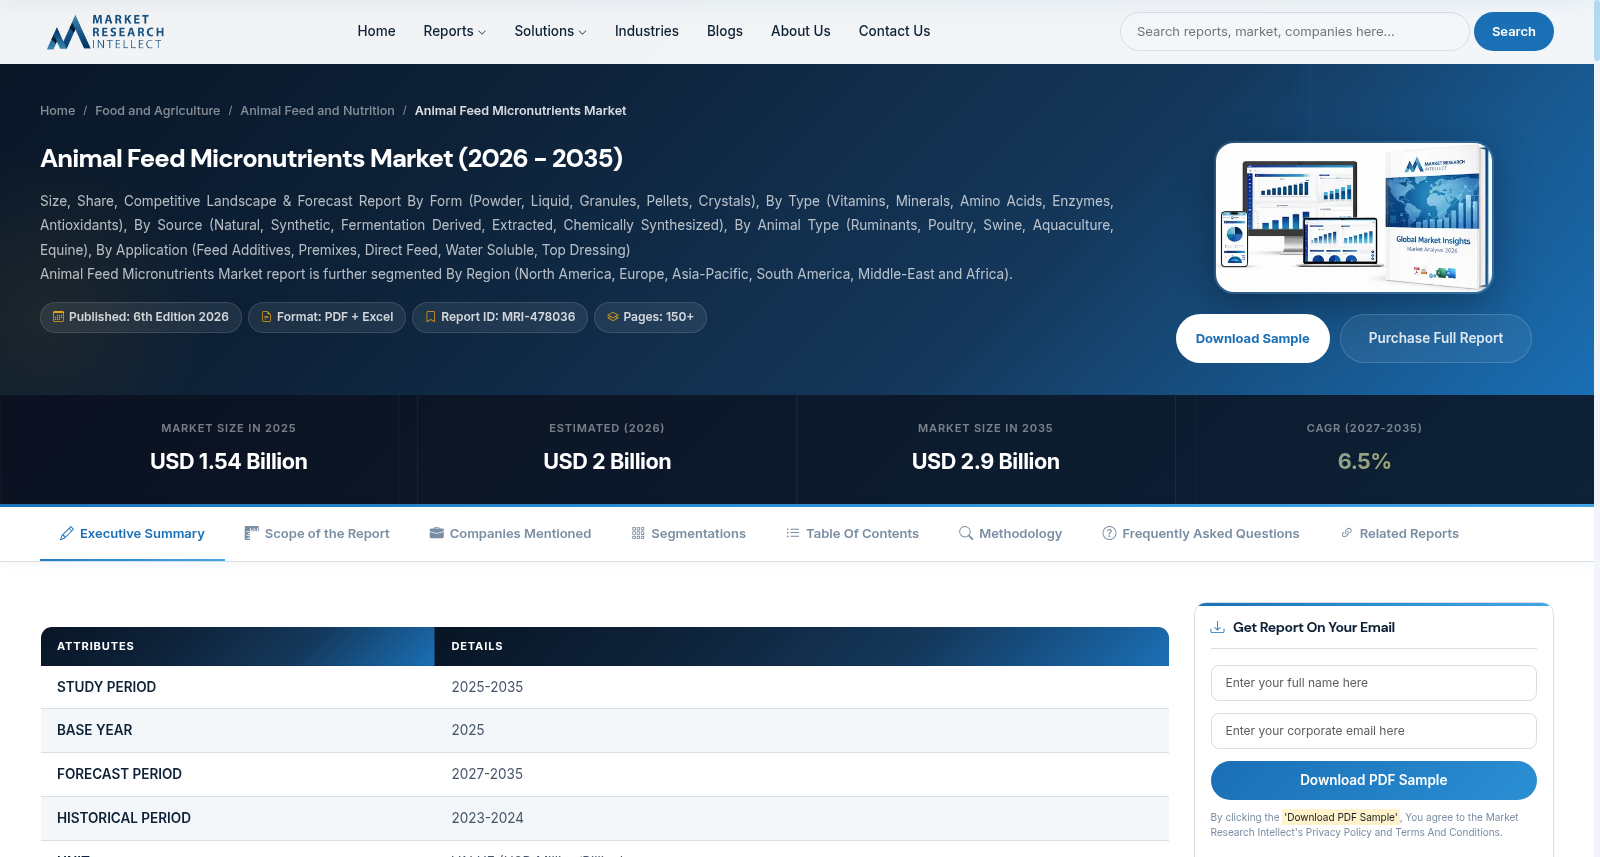Click the list icon next to Table Of Contents
This screenshot has height=857, width=1600.
tap(793, 533)
